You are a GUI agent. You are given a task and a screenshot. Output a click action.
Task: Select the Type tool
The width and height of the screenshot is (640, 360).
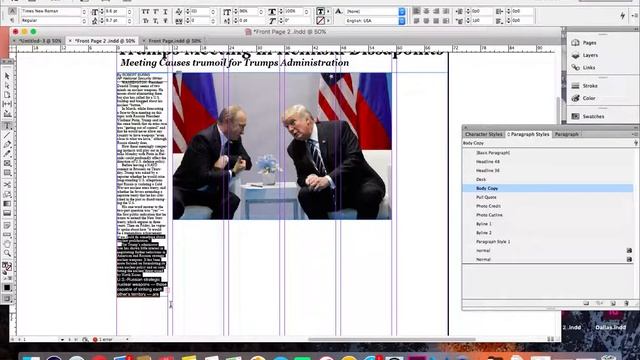coord(7,126)
